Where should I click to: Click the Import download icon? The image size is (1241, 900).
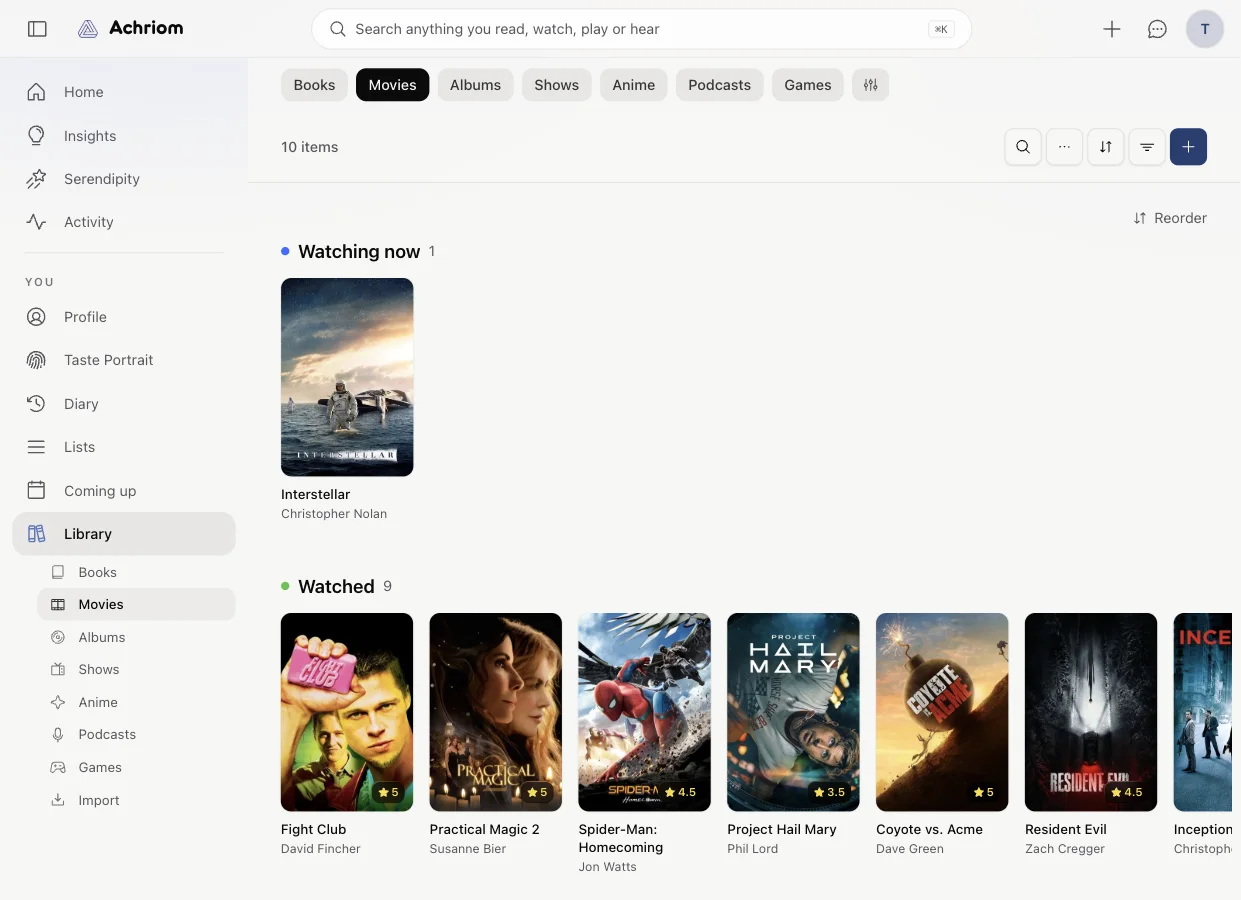[58, 800]
